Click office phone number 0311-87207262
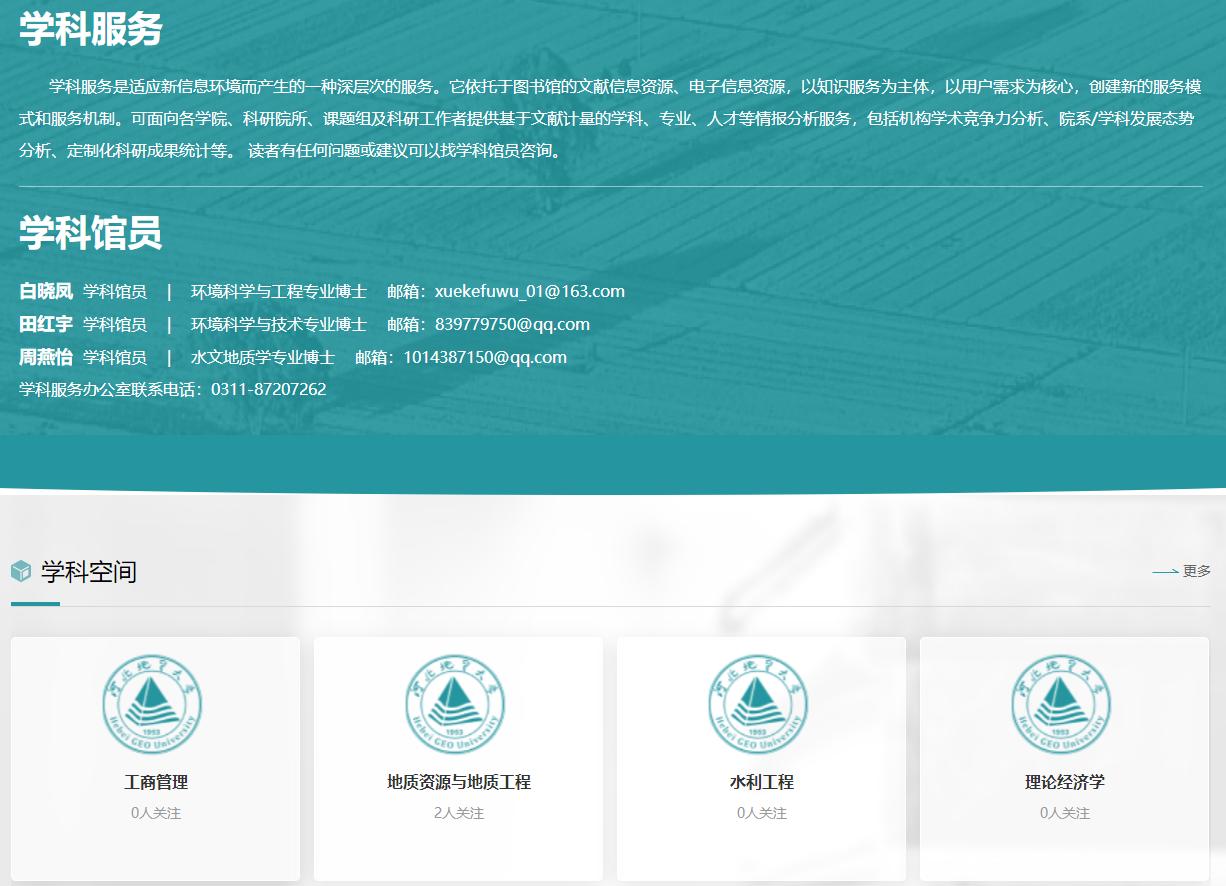This screenshot has height=886, width=1226. pos(268,389)
